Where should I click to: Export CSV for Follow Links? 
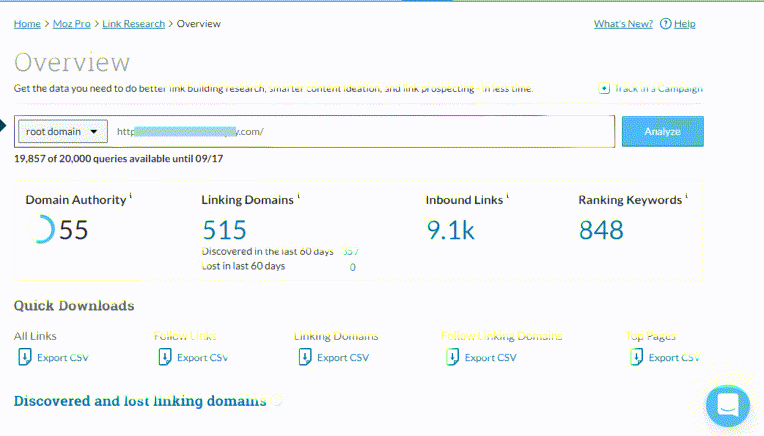click(x=203, y=358)
